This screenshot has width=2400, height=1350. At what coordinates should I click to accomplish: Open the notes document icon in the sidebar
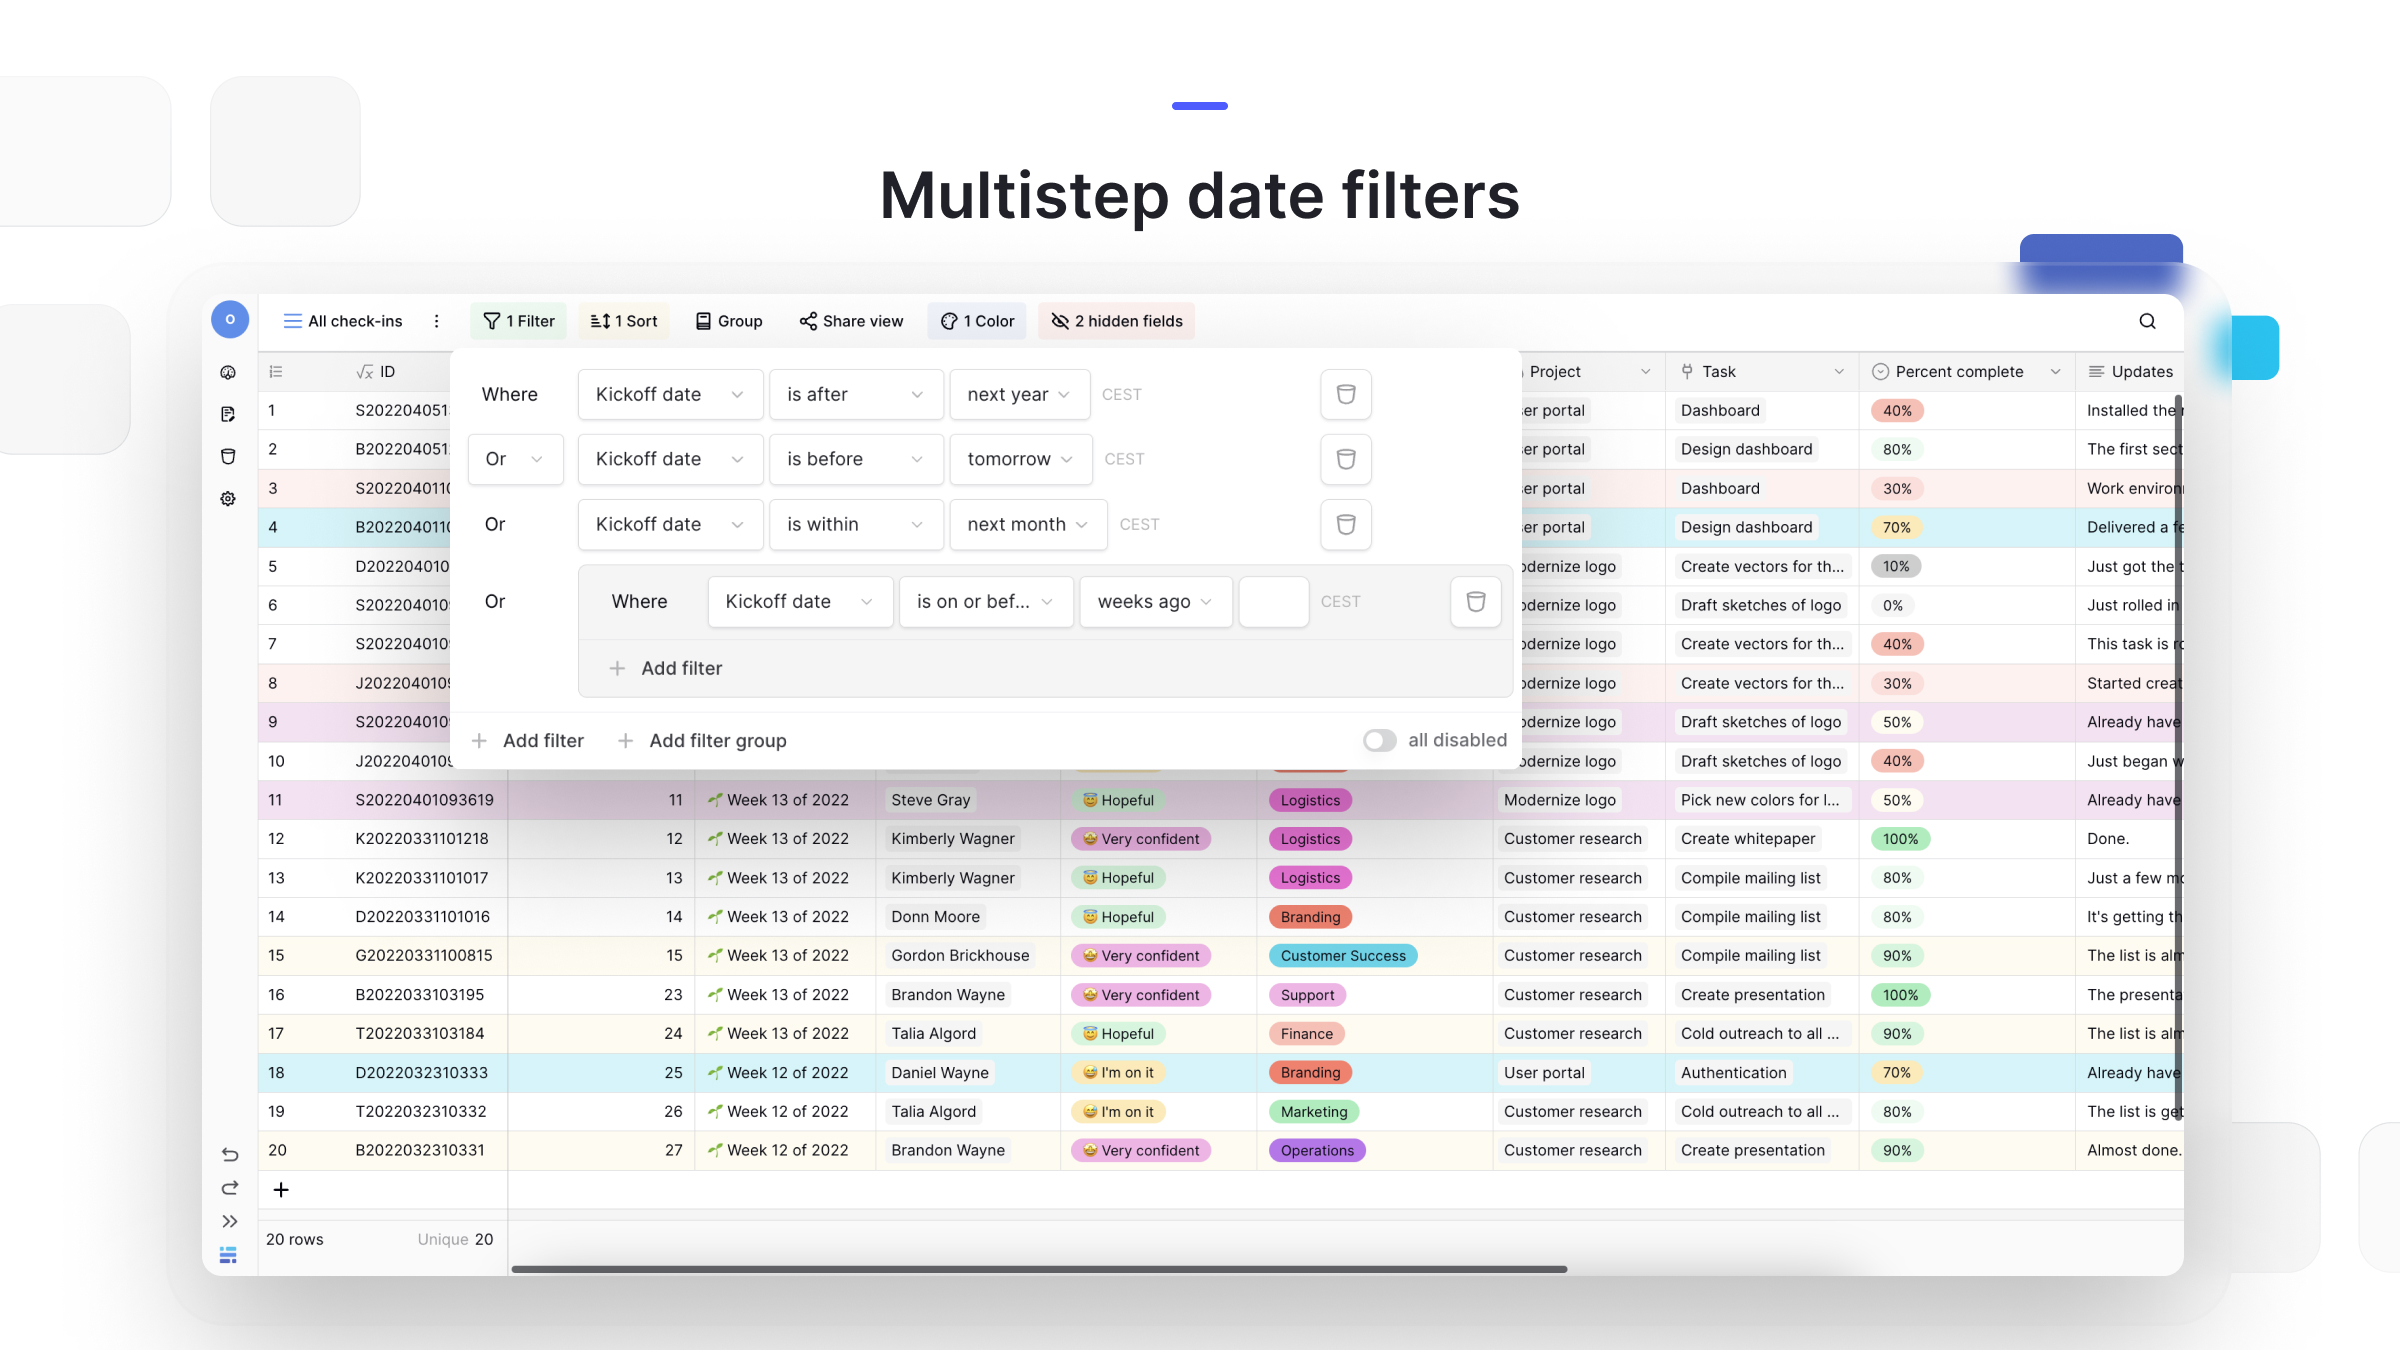(229, 414)
